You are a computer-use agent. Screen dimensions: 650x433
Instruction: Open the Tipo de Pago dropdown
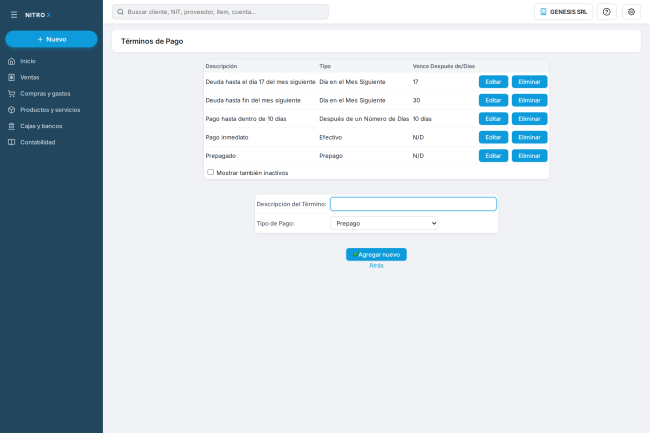pyautogui.click(x=384, y=223)
